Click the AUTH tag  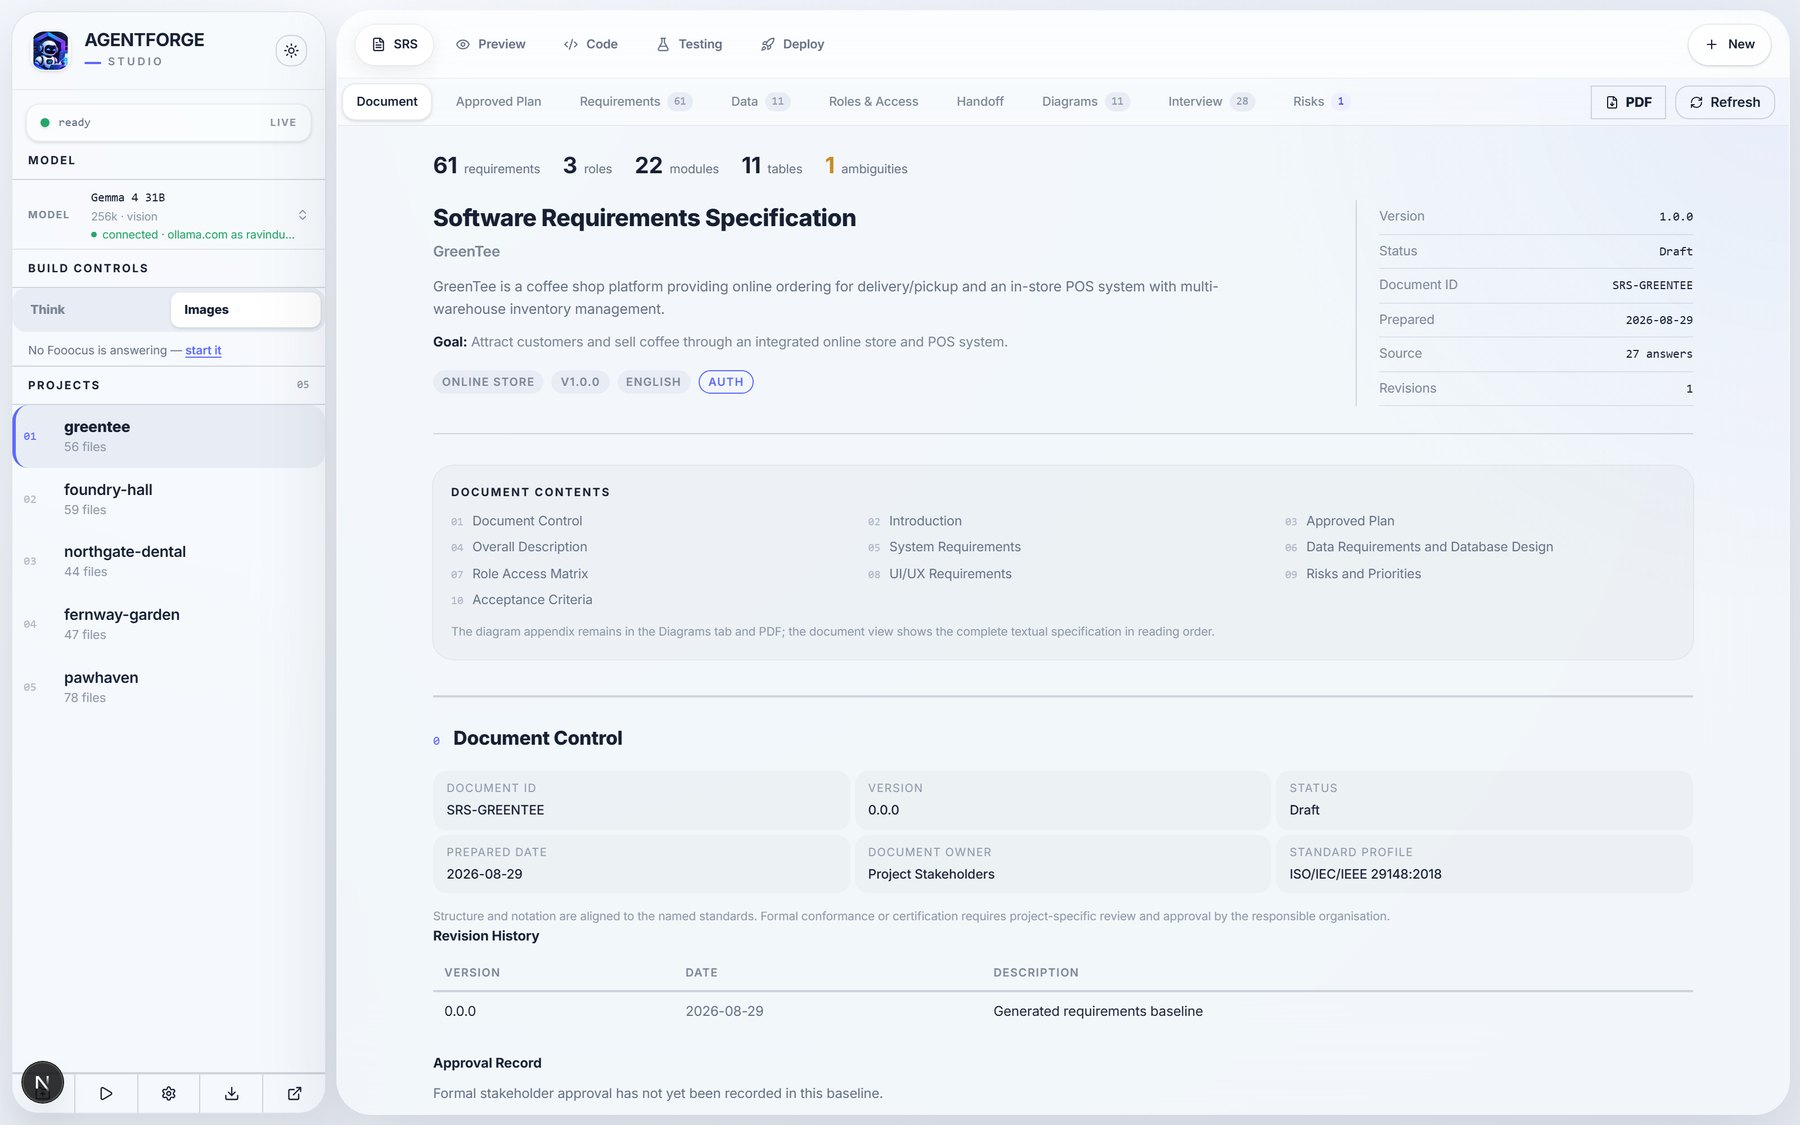pyautogui.click(x=726, y=382)
